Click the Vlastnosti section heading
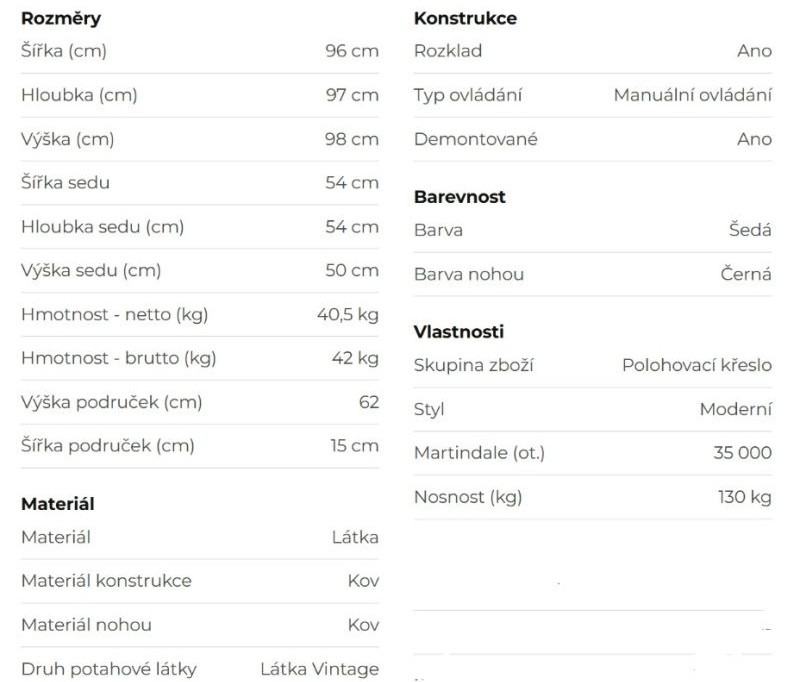This screenshot has width=800, height=682. pos(459,332)
